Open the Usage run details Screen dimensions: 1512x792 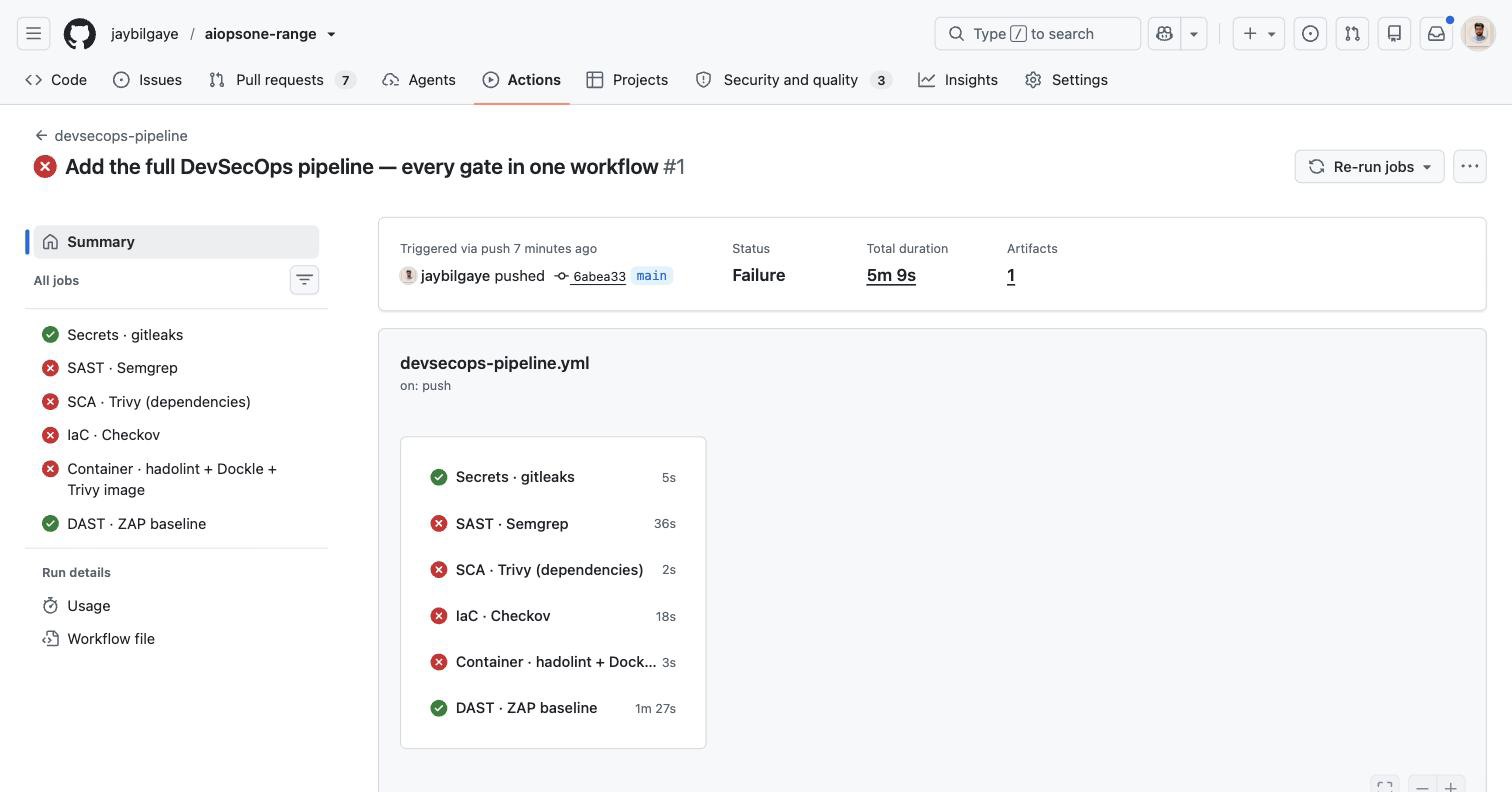point(176,606)
